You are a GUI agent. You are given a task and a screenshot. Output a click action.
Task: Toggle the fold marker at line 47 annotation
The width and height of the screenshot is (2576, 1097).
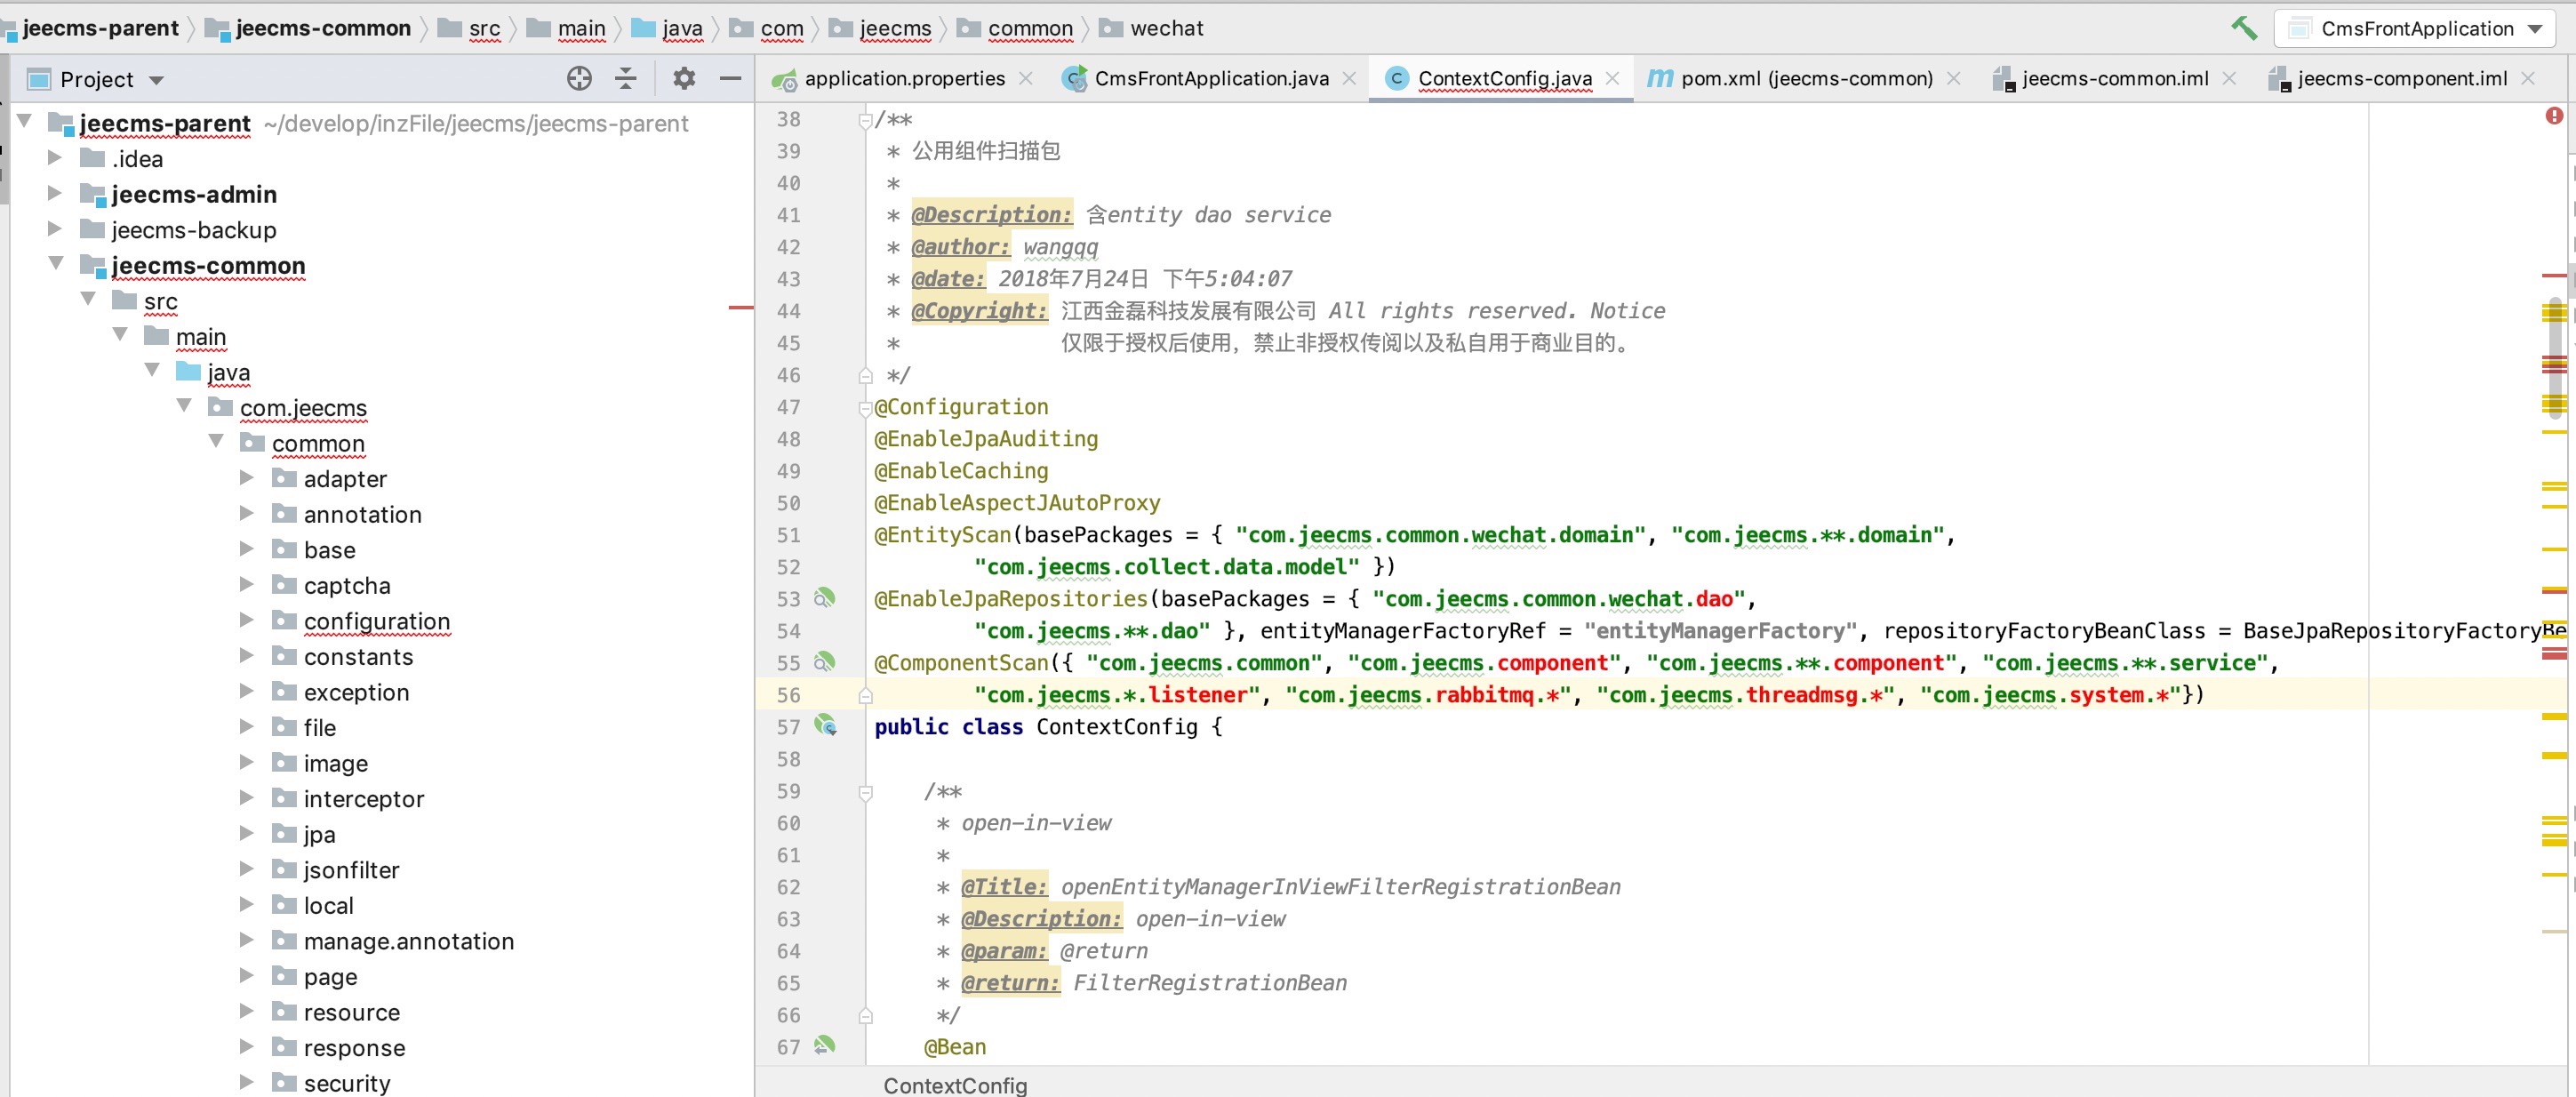pyautogui.click(x=865, y=408)
